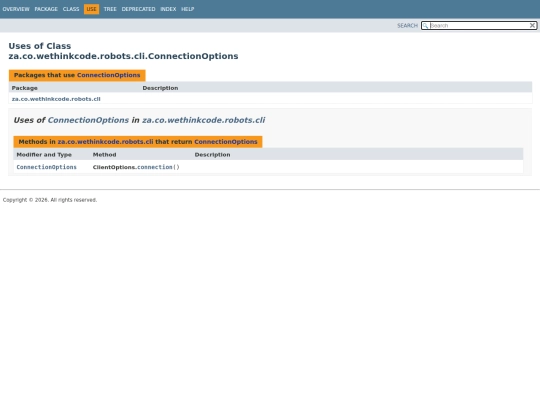The height and width of the screenshot is (405, 540).
Task: Click the 'Modifier and Type' column header
Action: [x=44, y=155]
